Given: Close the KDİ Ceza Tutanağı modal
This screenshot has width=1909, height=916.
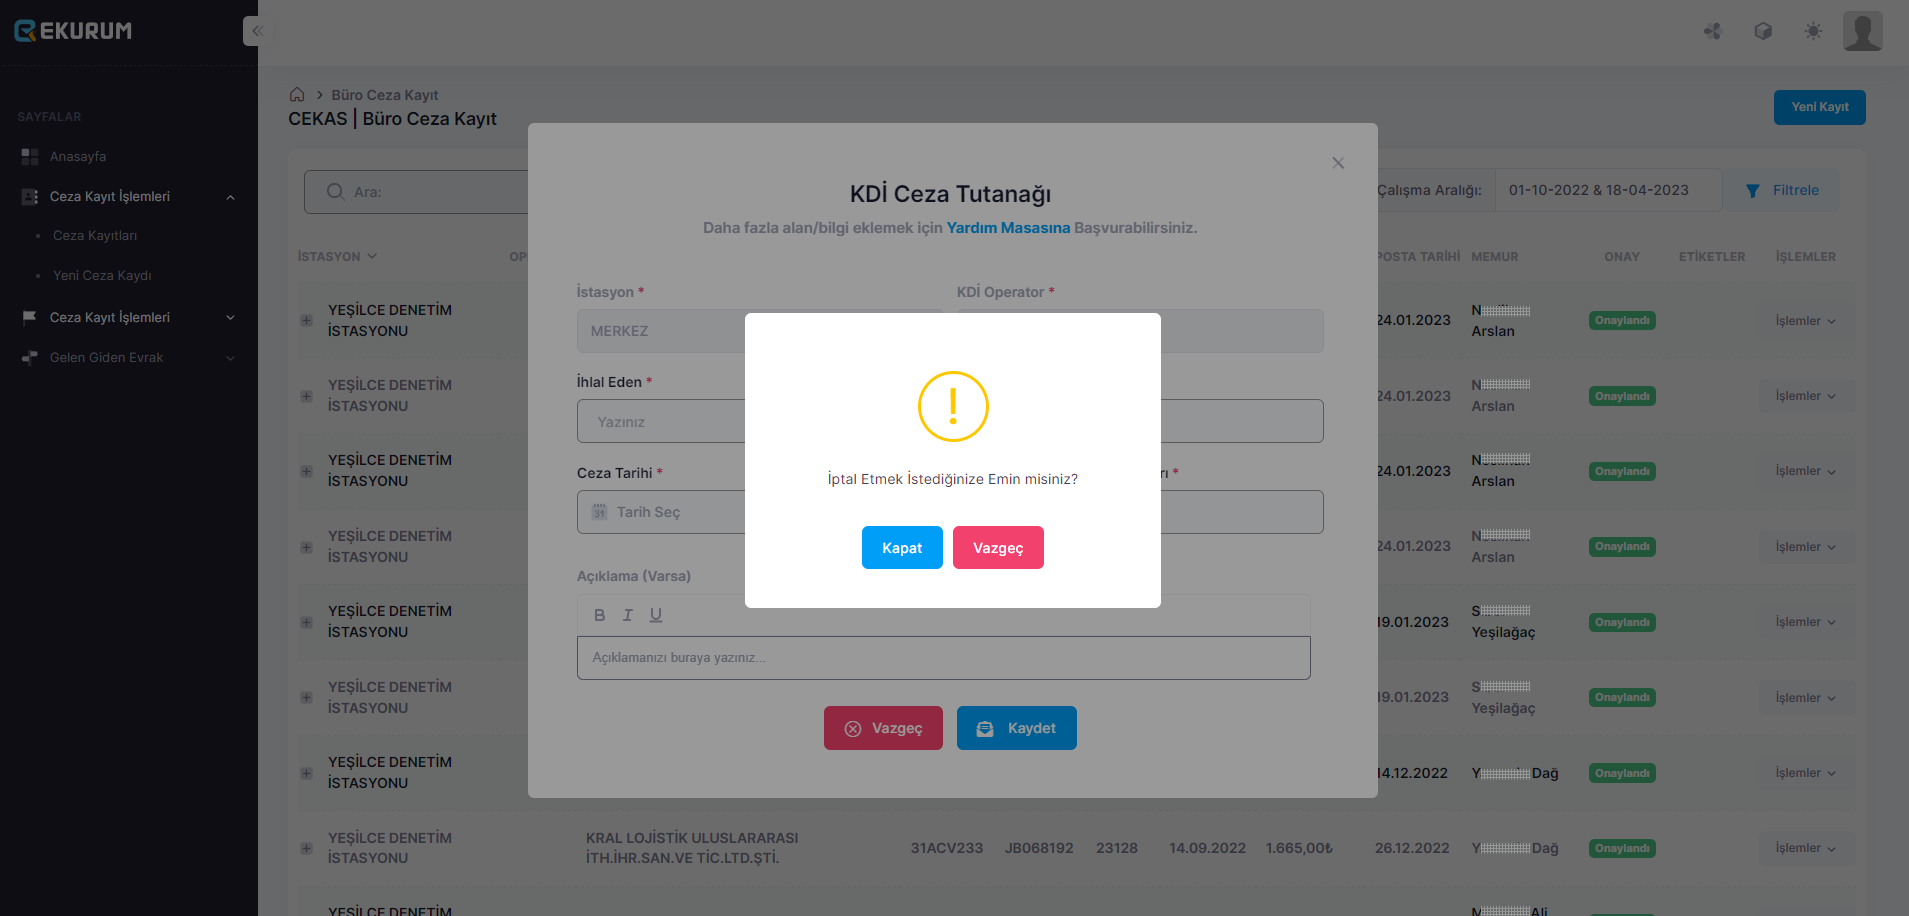Looking at the screenshot, I should click(x=1338, y=163).
